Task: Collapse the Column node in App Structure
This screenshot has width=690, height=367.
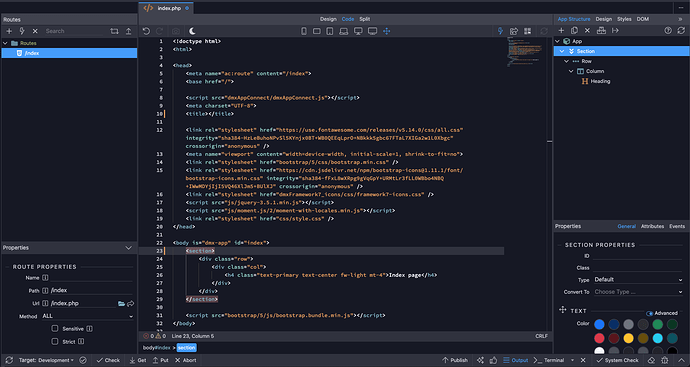Action: pyautogui.click(x=571, y=71)
